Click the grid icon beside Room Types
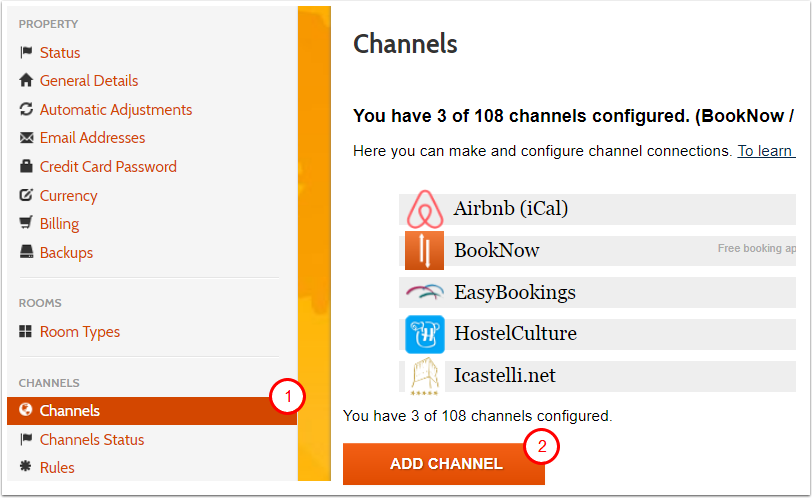This screenshot has width=812, height=498. point(25,331)
